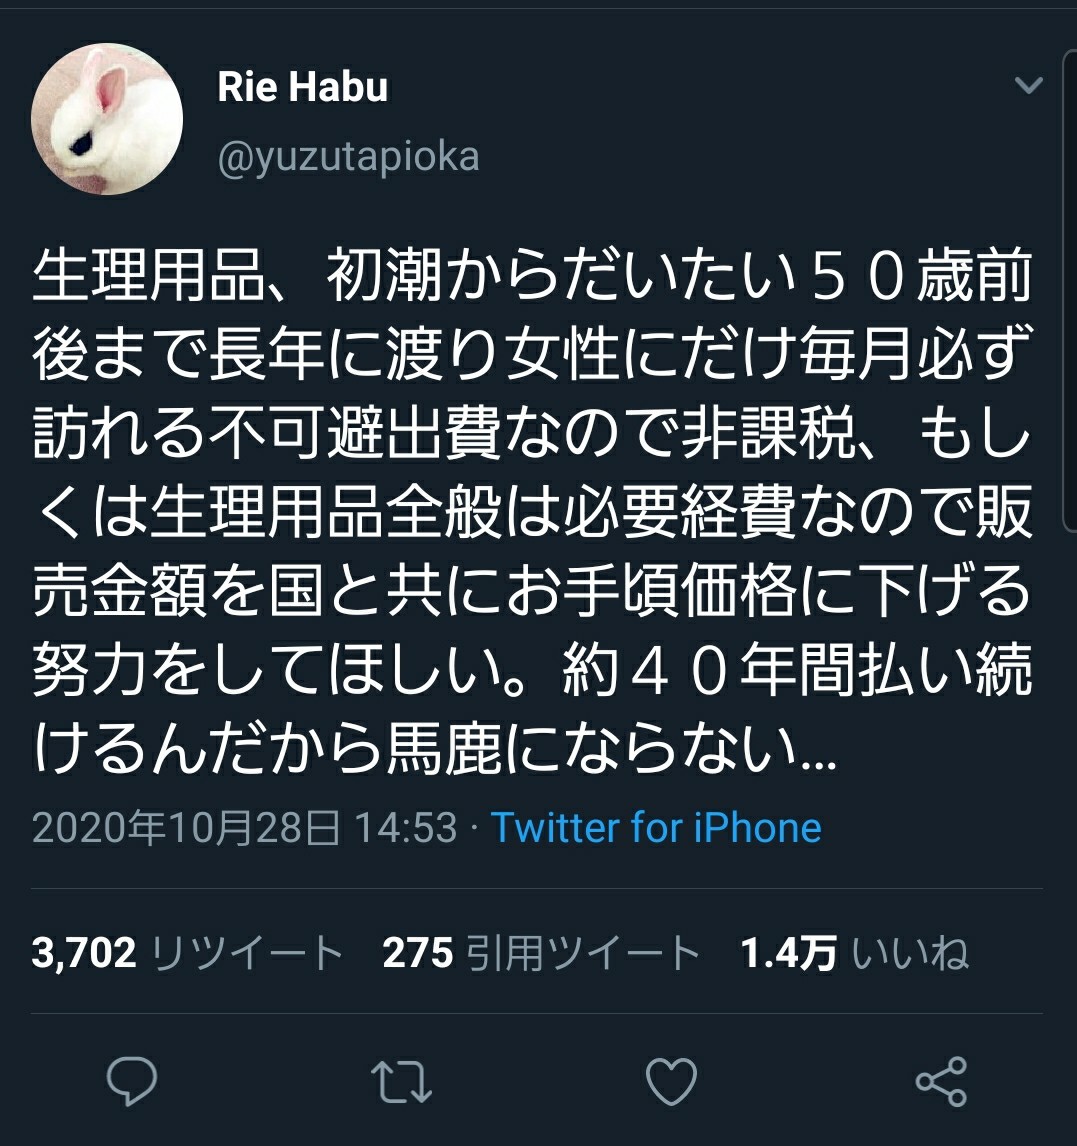Click the 1.4万 likes count number
1077x1146 pixels.
[x=788, y=953]
